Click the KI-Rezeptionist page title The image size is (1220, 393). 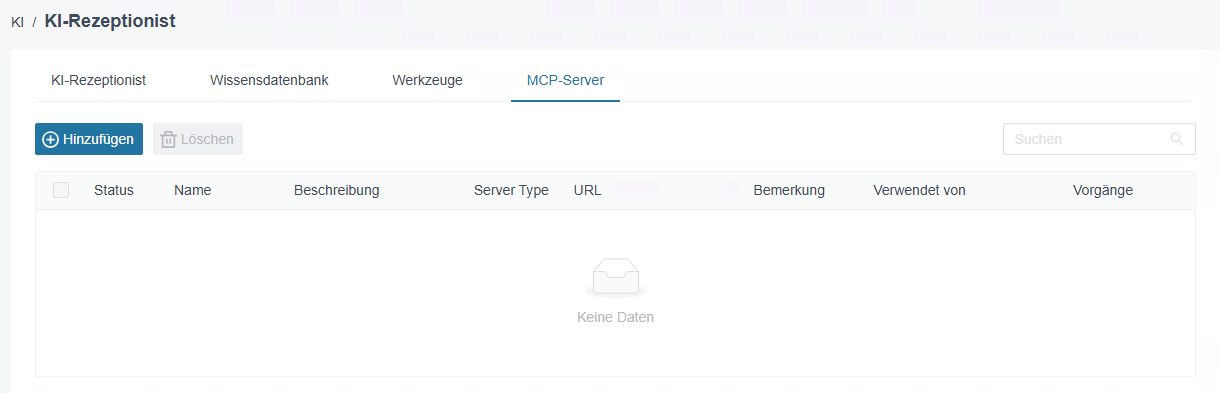[x=110, y=21]
